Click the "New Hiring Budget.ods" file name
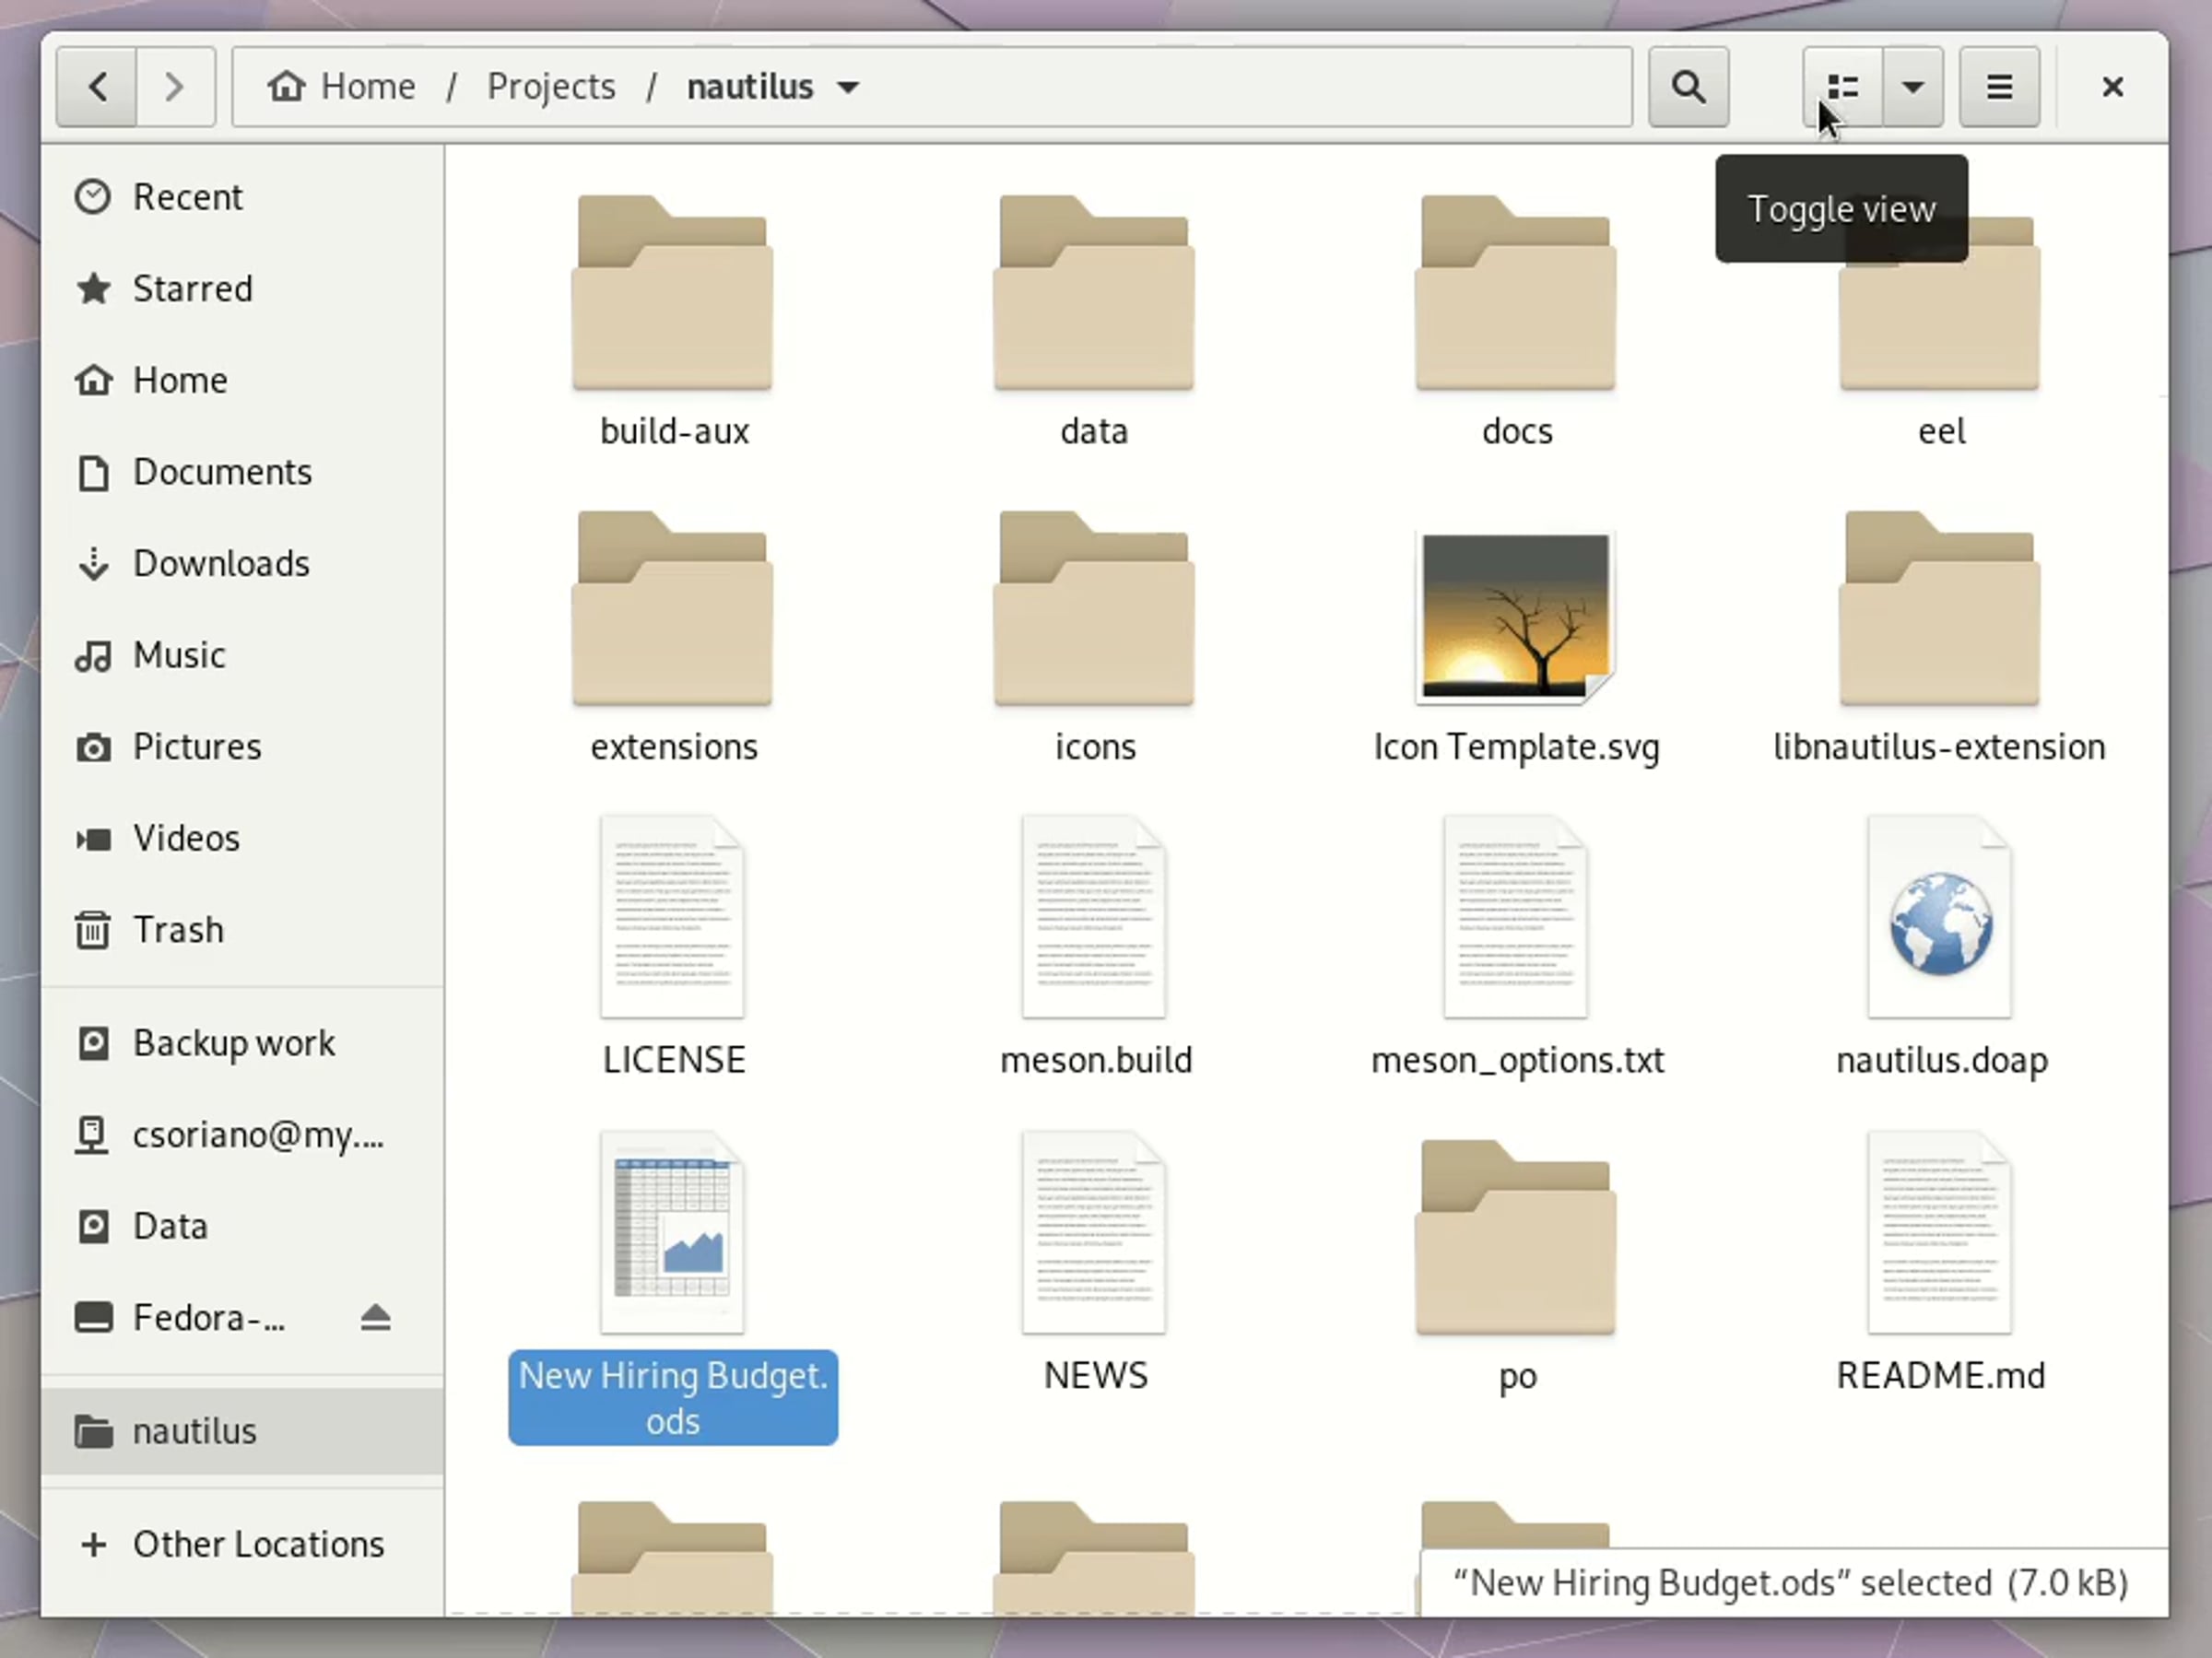The height and width of the screenshot is (1658, 2212). 673,1398
